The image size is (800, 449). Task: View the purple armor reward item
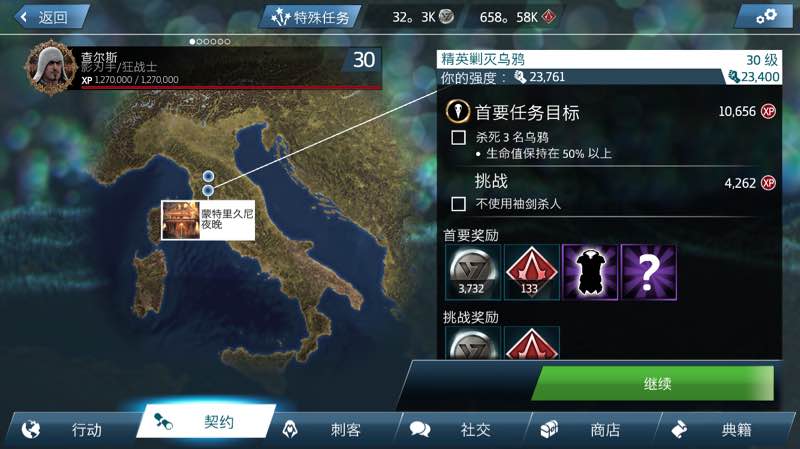[x=590, y=272]
